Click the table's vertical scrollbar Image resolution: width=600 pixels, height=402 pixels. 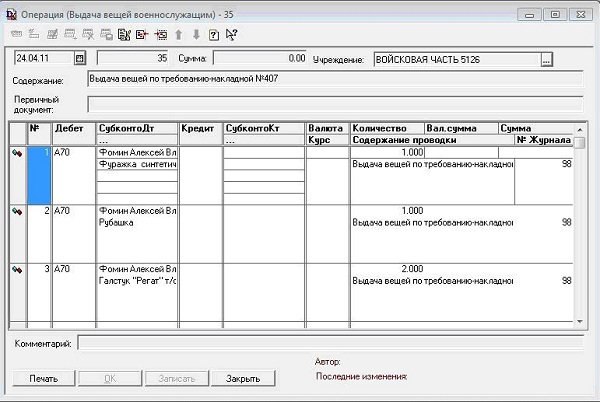(x=580, y=230)
